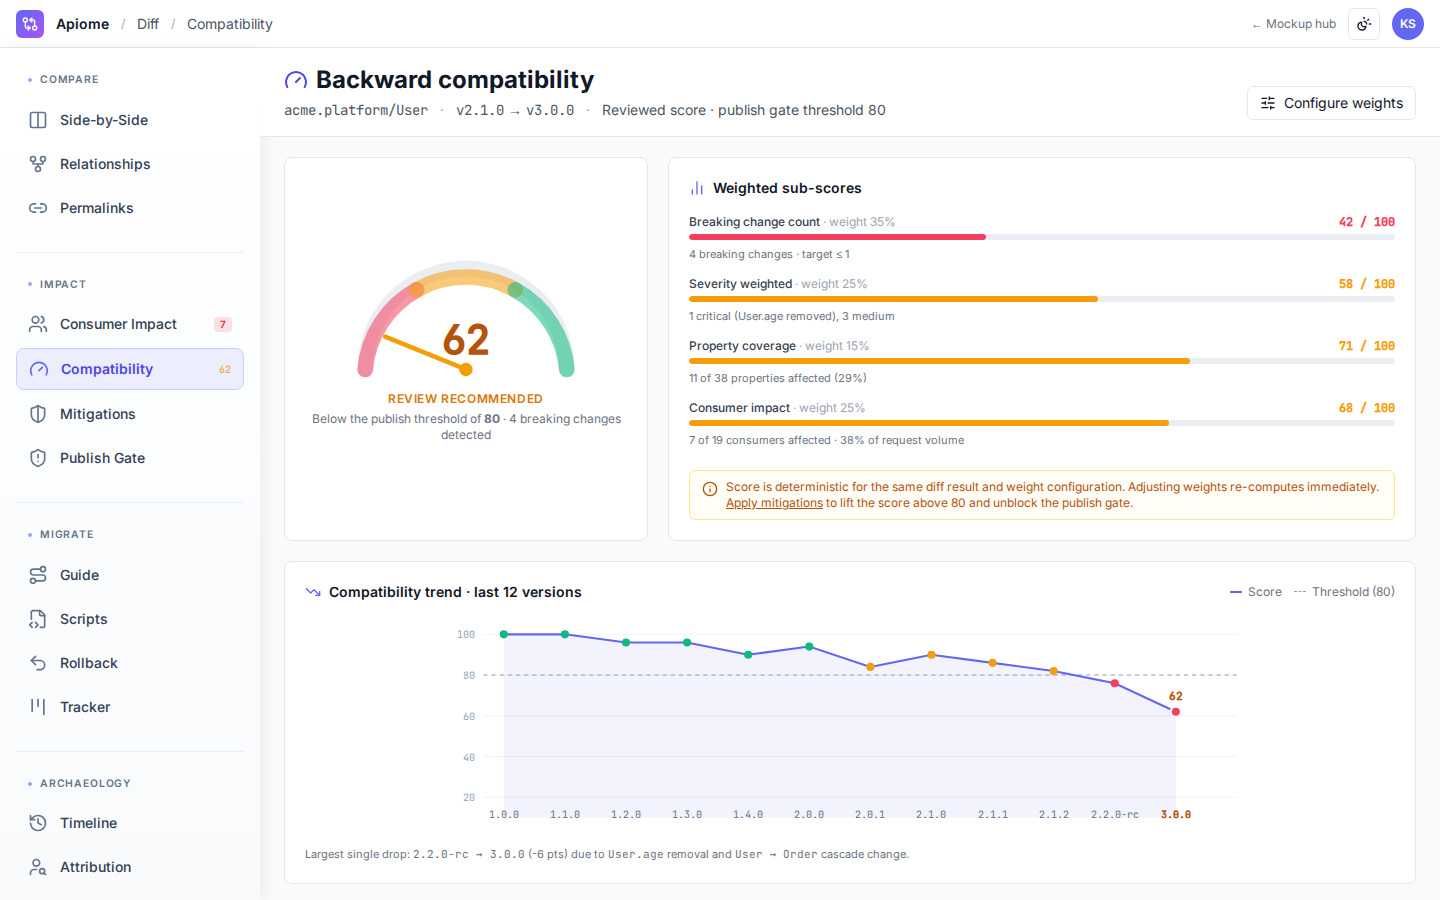Toggle the theme switcher icon

[x=1364, y=24]
